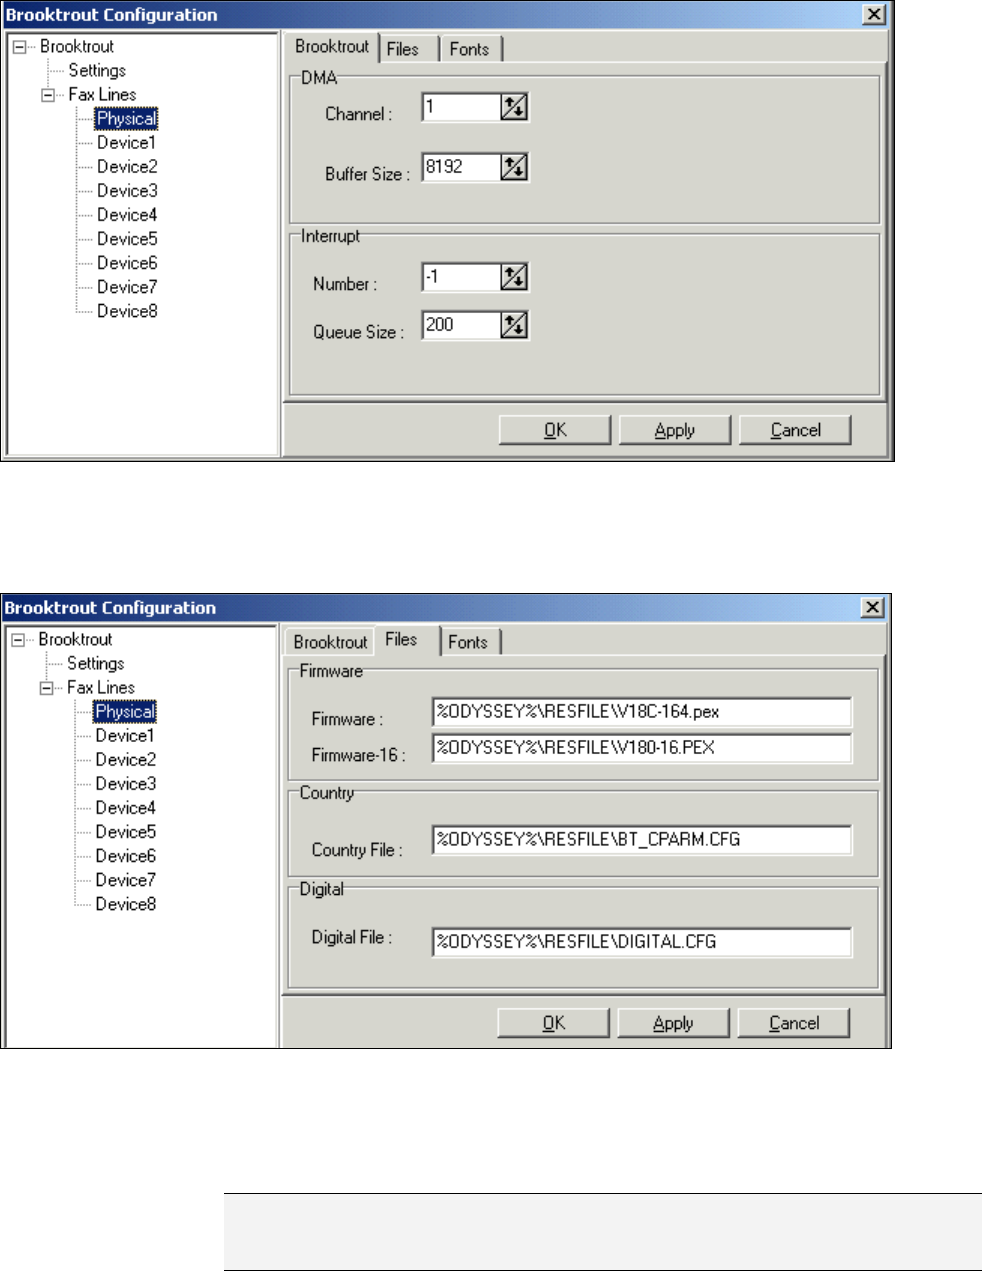Select Physical in lower window tree
Viewport: 982px width, 1271px height.
[124, 712]
